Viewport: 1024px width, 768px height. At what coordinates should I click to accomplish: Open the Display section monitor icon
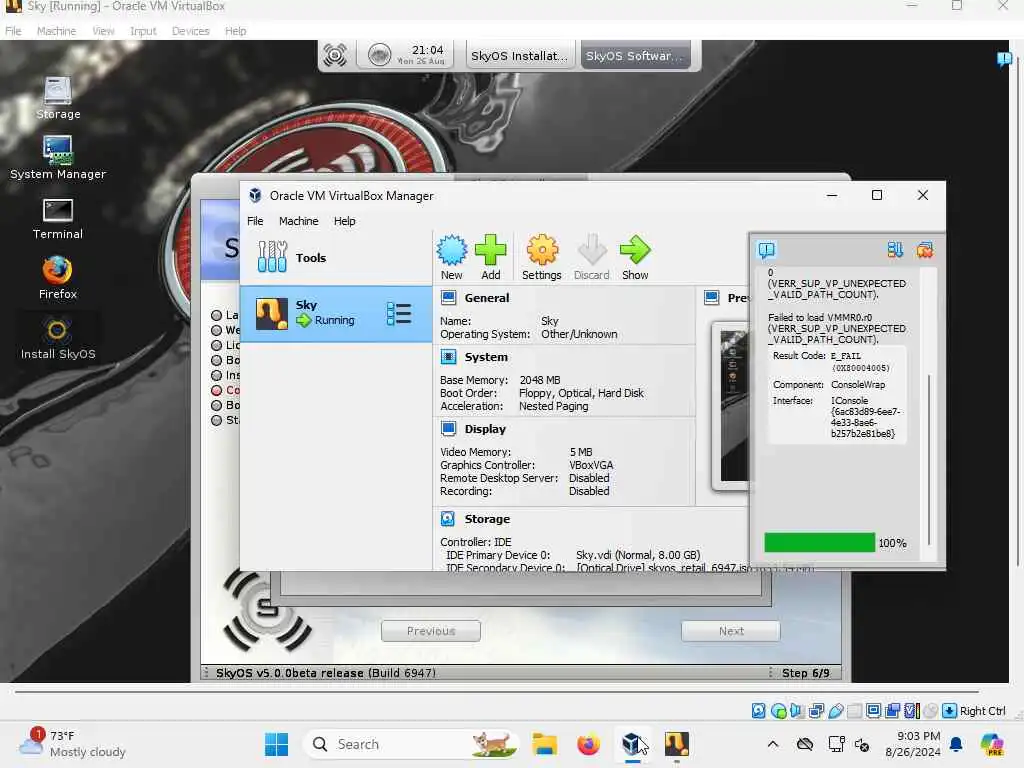(449, 429)
